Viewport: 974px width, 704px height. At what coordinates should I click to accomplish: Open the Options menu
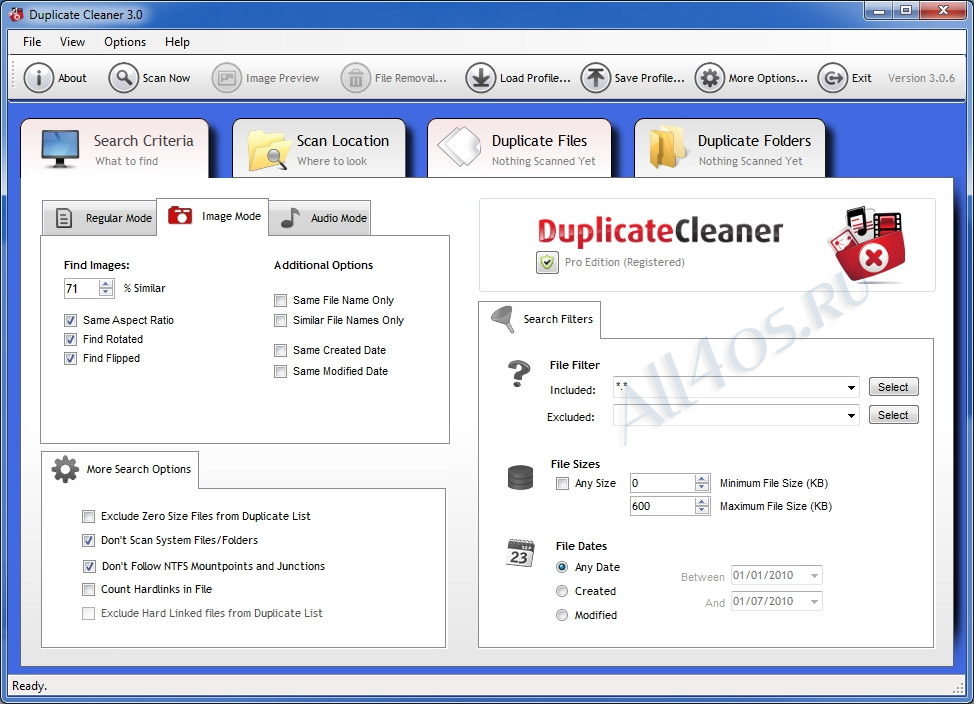click(x=125, y=42)
